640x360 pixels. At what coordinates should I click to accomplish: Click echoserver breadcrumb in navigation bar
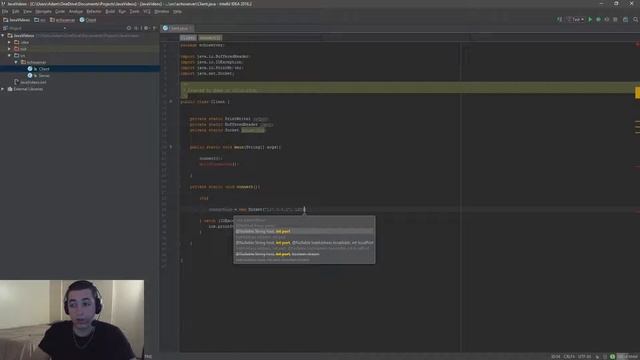[x=62, y=20]
